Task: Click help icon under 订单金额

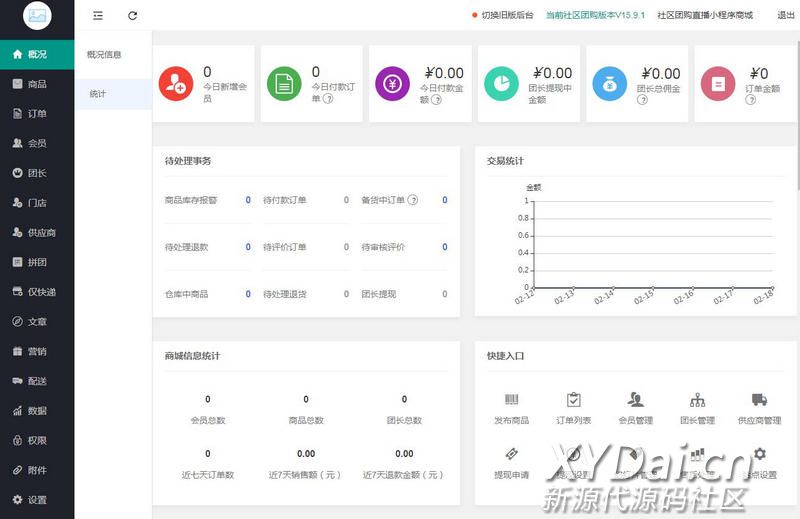Action: pyautogui.click(x=751, y=100)
